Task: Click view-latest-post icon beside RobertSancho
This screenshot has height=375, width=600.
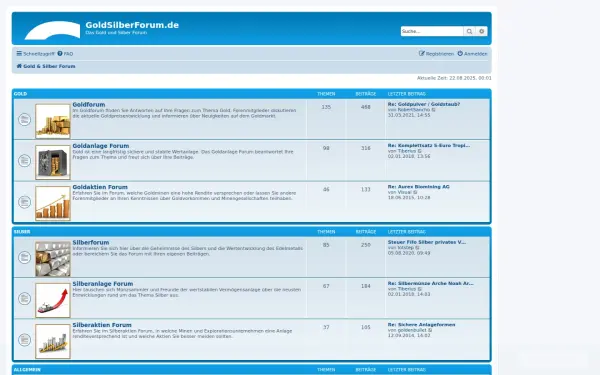Action: tap(434, 110)
